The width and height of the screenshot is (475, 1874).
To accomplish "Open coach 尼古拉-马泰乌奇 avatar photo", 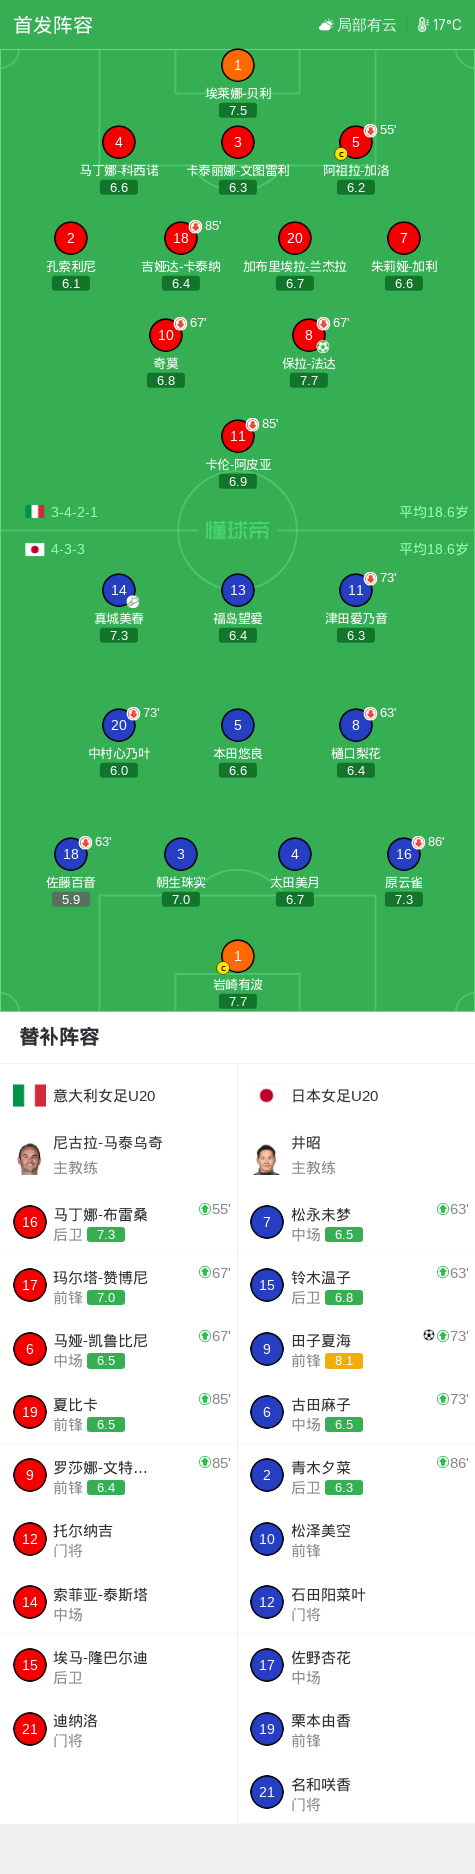I will click(29, 1158).
